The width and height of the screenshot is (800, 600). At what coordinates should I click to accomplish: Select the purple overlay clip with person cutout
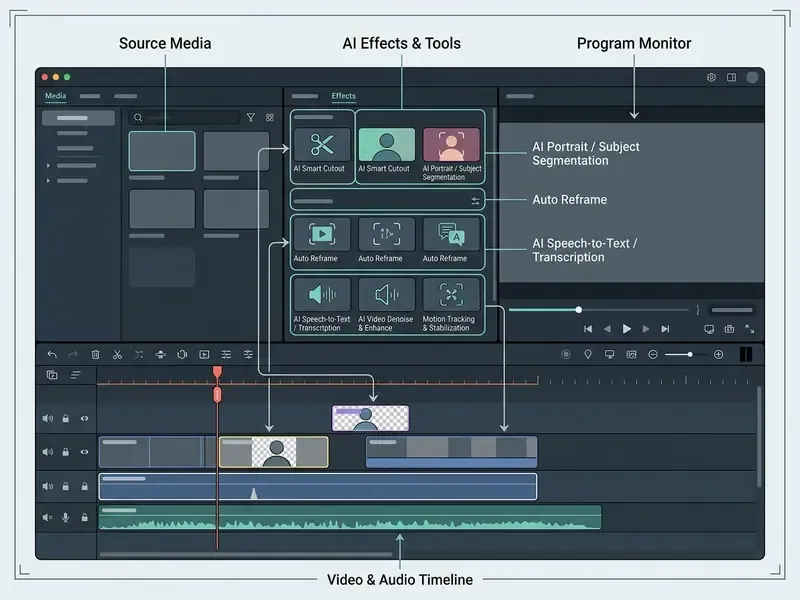tap(370, 418)
